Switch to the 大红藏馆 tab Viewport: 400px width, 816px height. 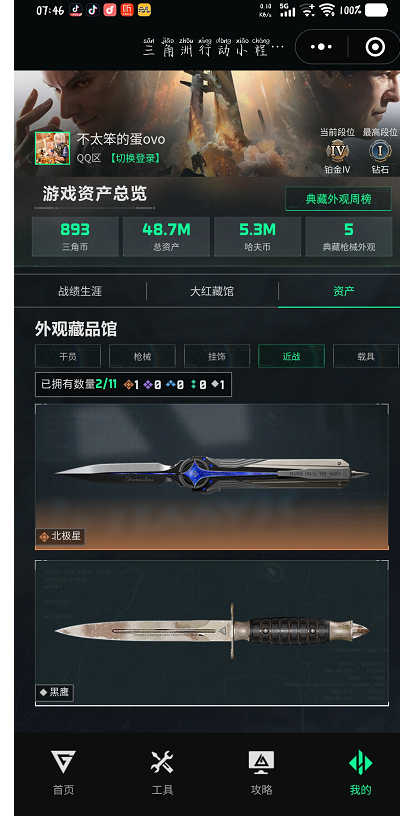click(212, 291)
